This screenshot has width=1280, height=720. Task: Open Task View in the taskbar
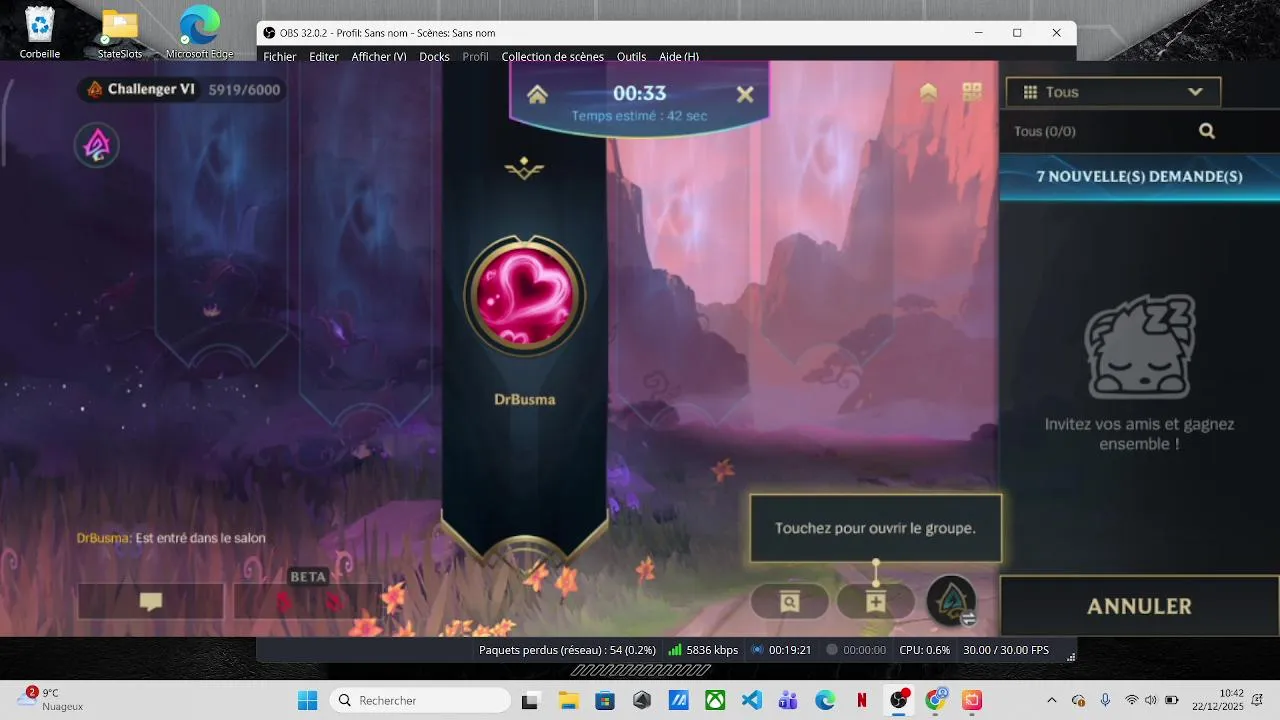(x=532, y=700)
